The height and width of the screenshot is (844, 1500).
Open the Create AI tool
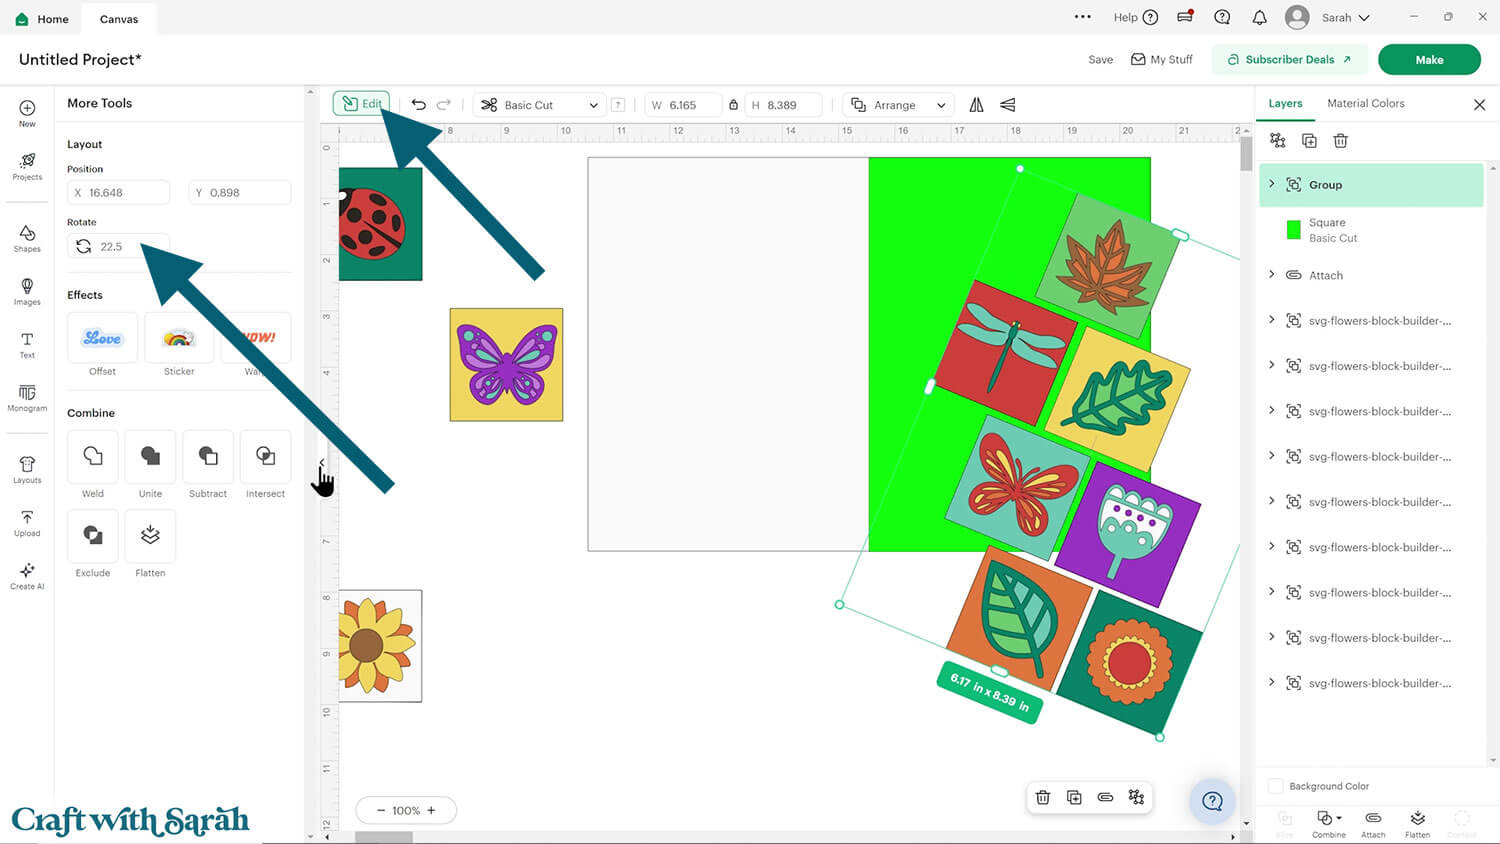point(27,576)
